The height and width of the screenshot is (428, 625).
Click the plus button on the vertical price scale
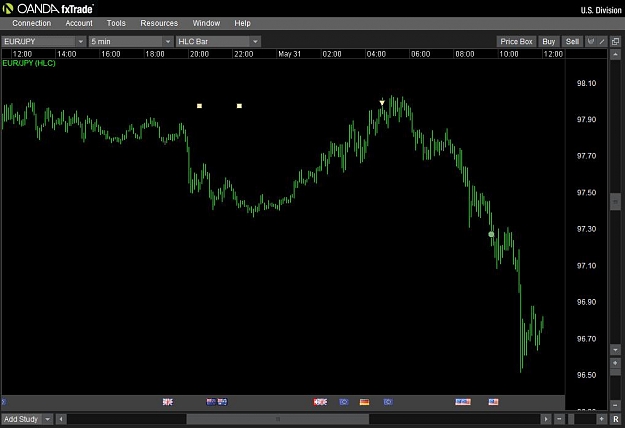615,363
